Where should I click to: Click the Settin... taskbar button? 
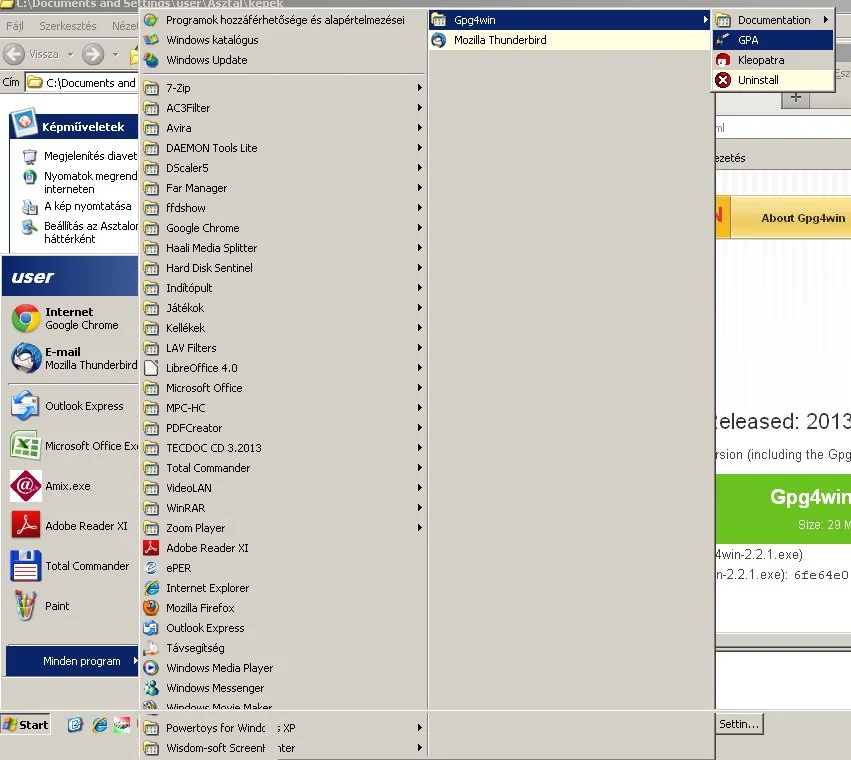[x=739, y=724]
